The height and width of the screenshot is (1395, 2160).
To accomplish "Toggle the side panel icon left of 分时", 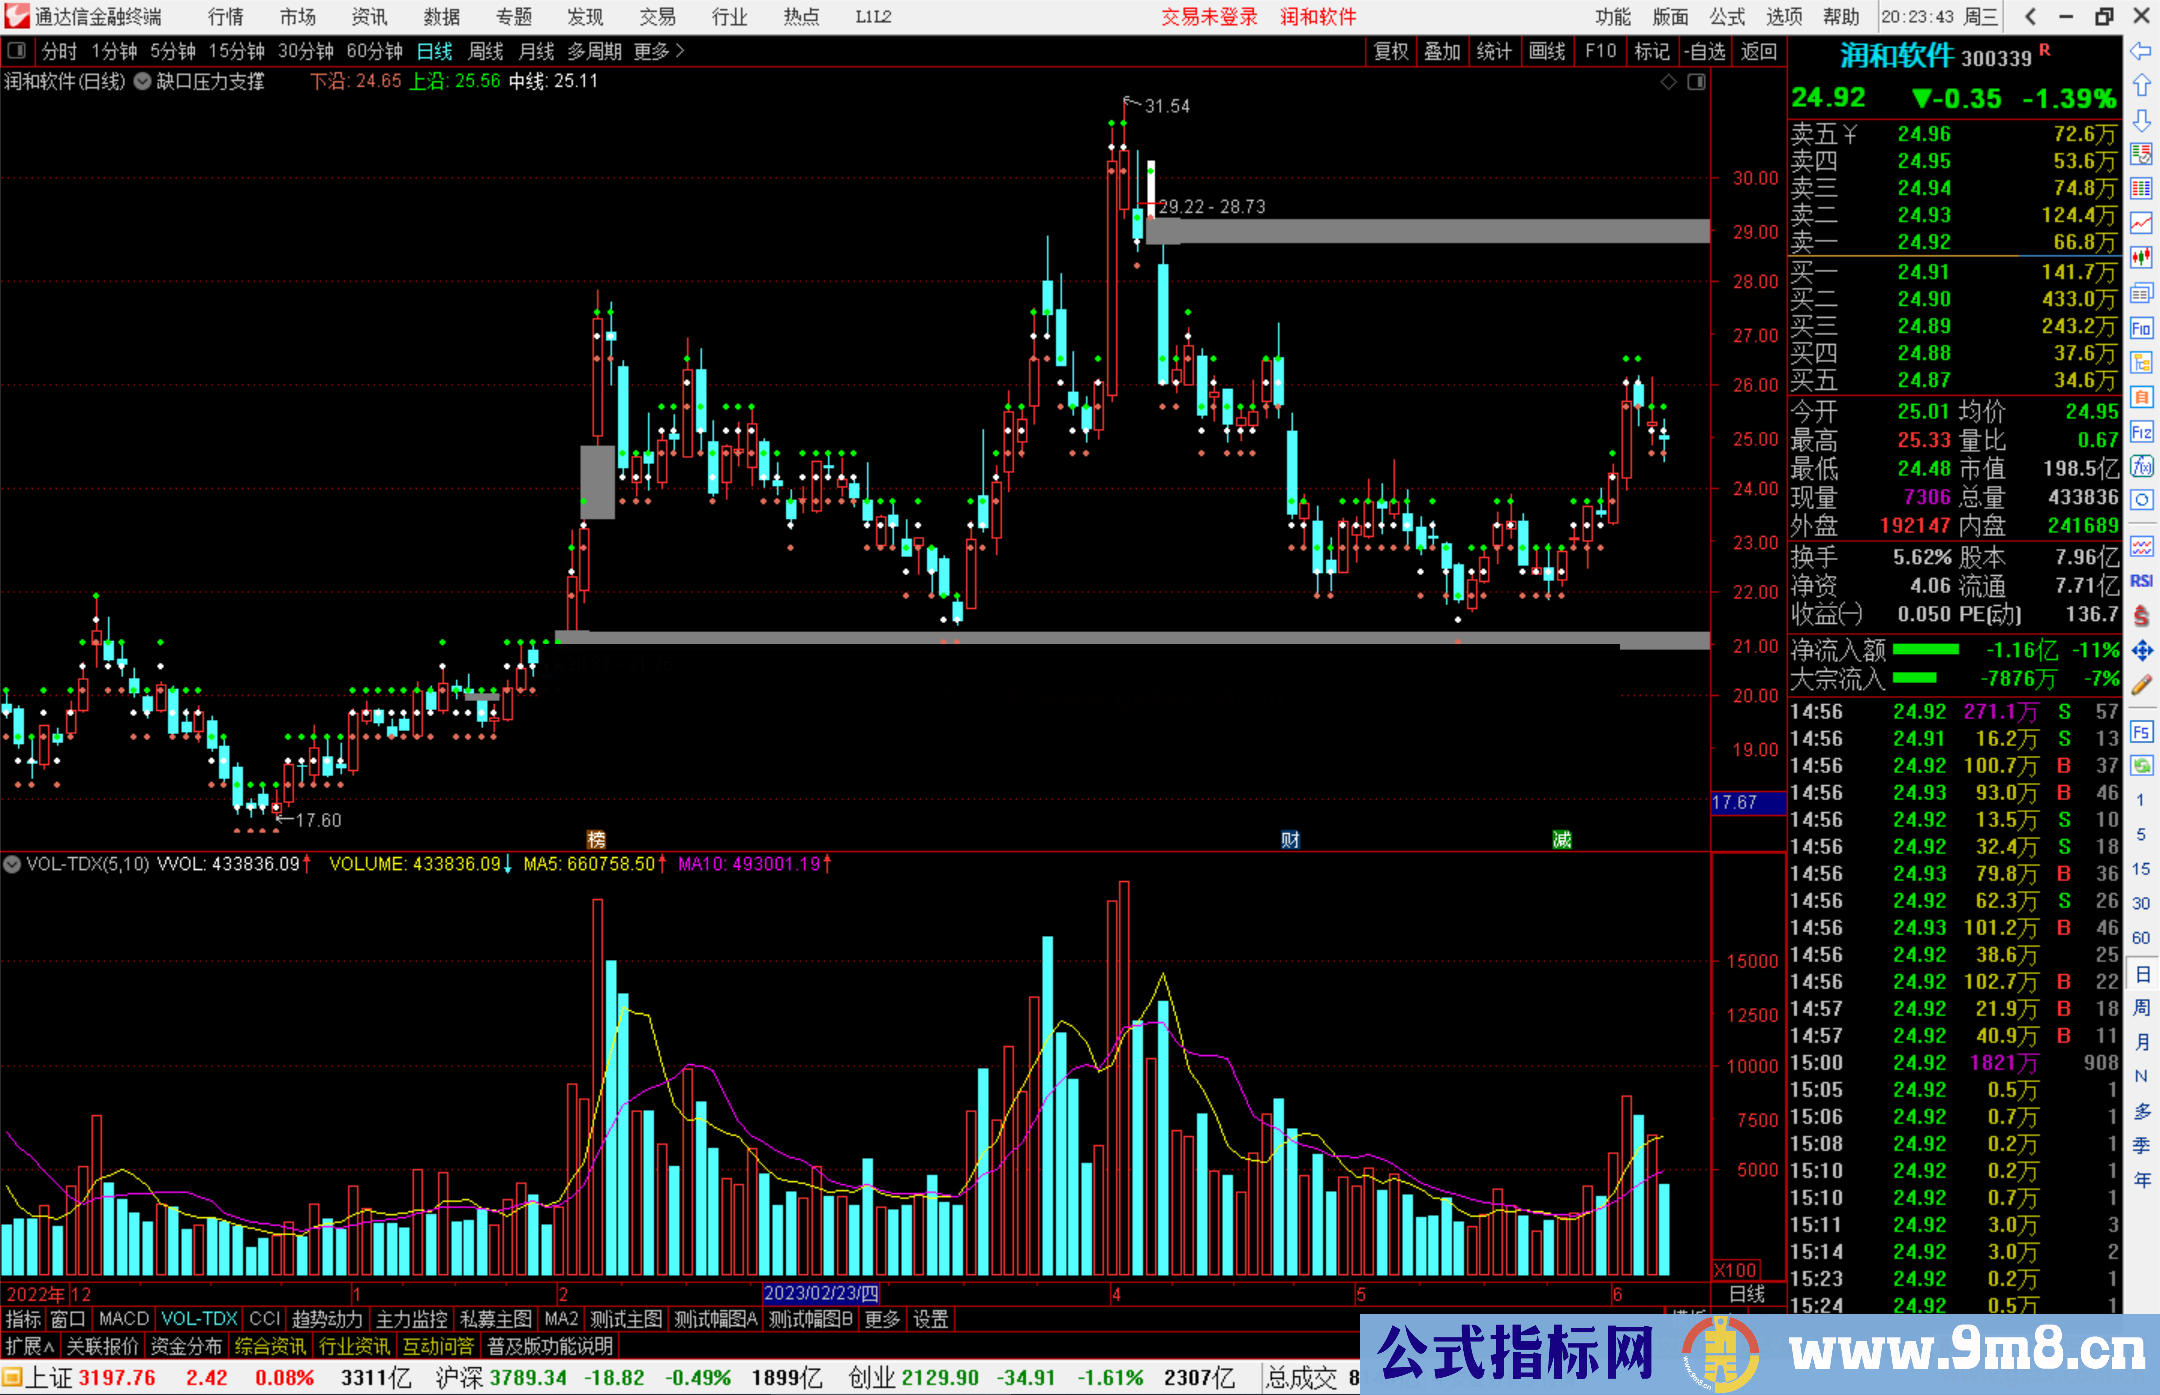I will tap(16, 51).
